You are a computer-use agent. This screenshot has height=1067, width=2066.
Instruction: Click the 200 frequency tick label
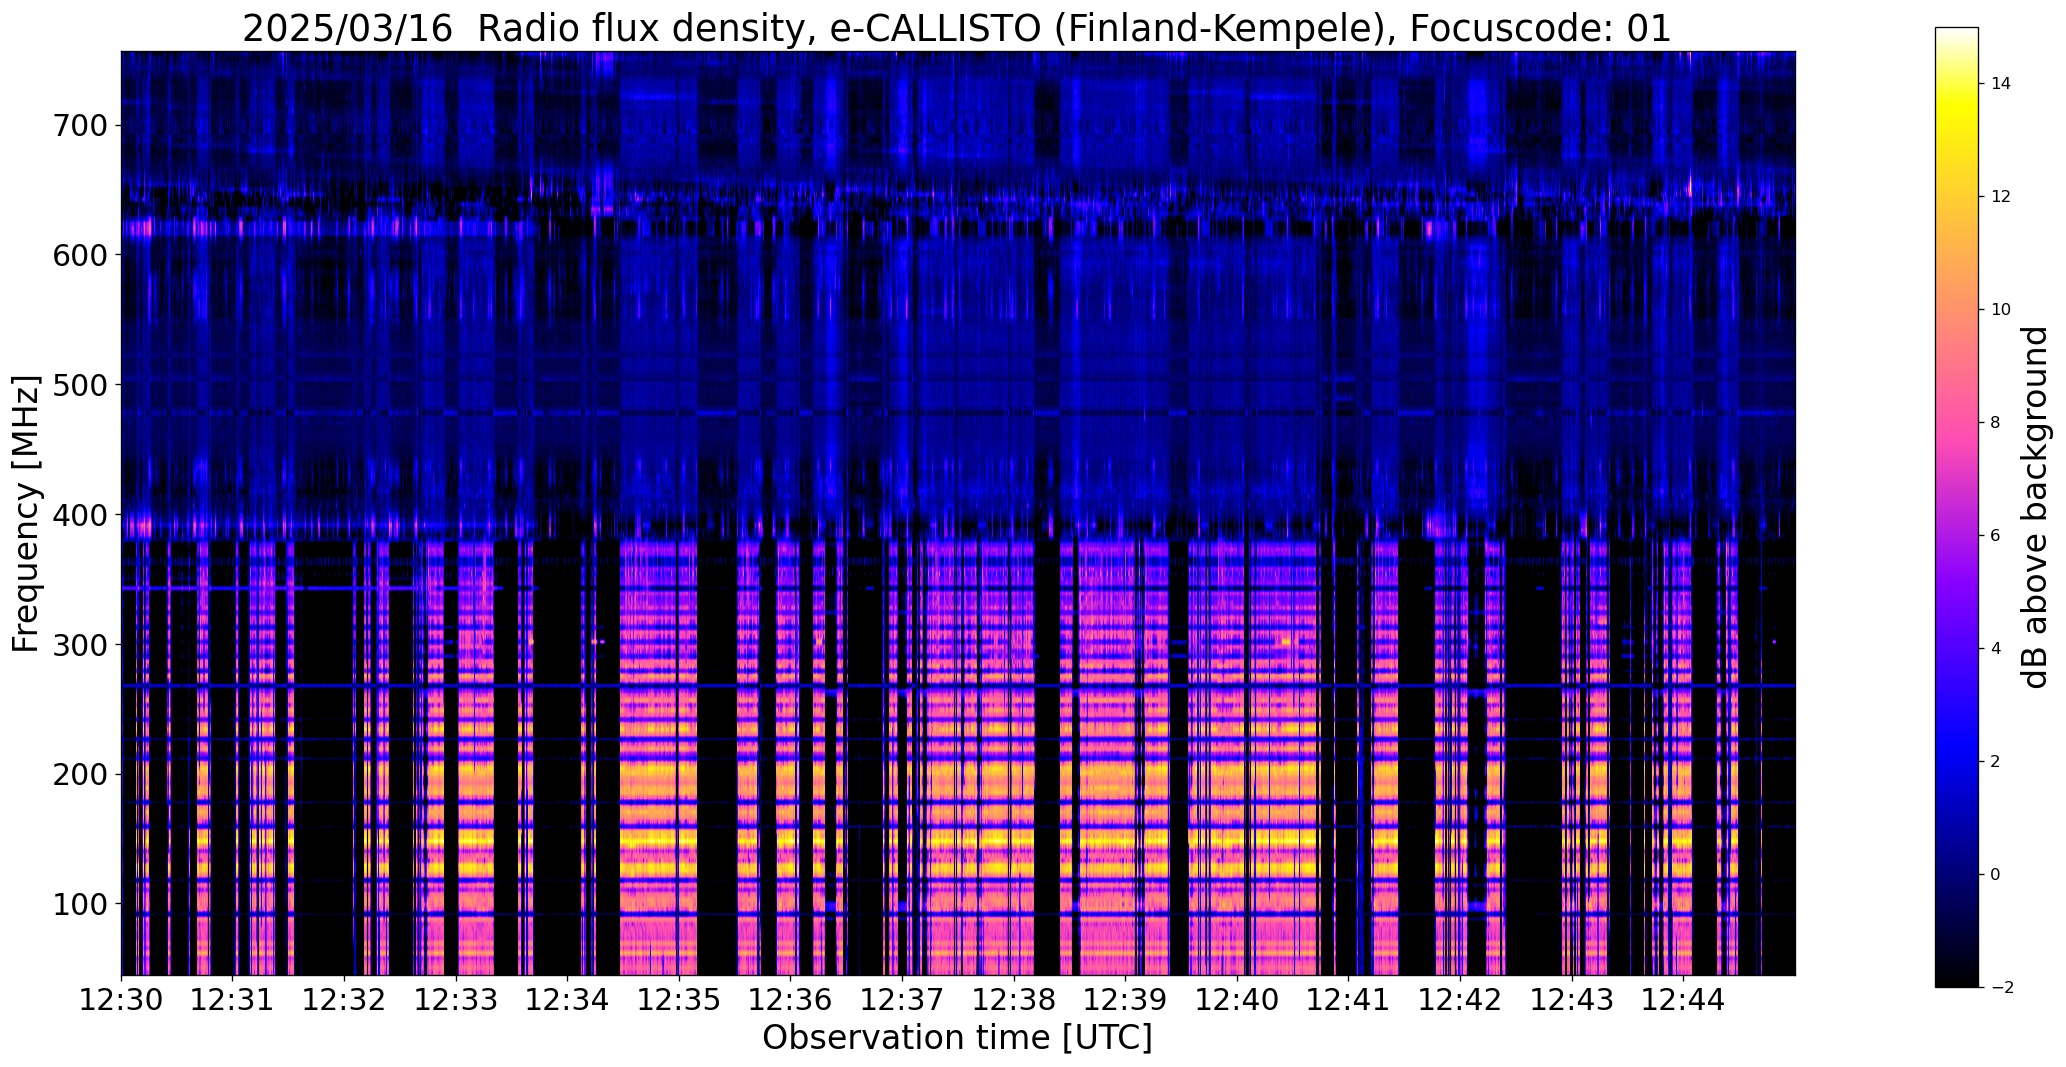tap(80, 774)
